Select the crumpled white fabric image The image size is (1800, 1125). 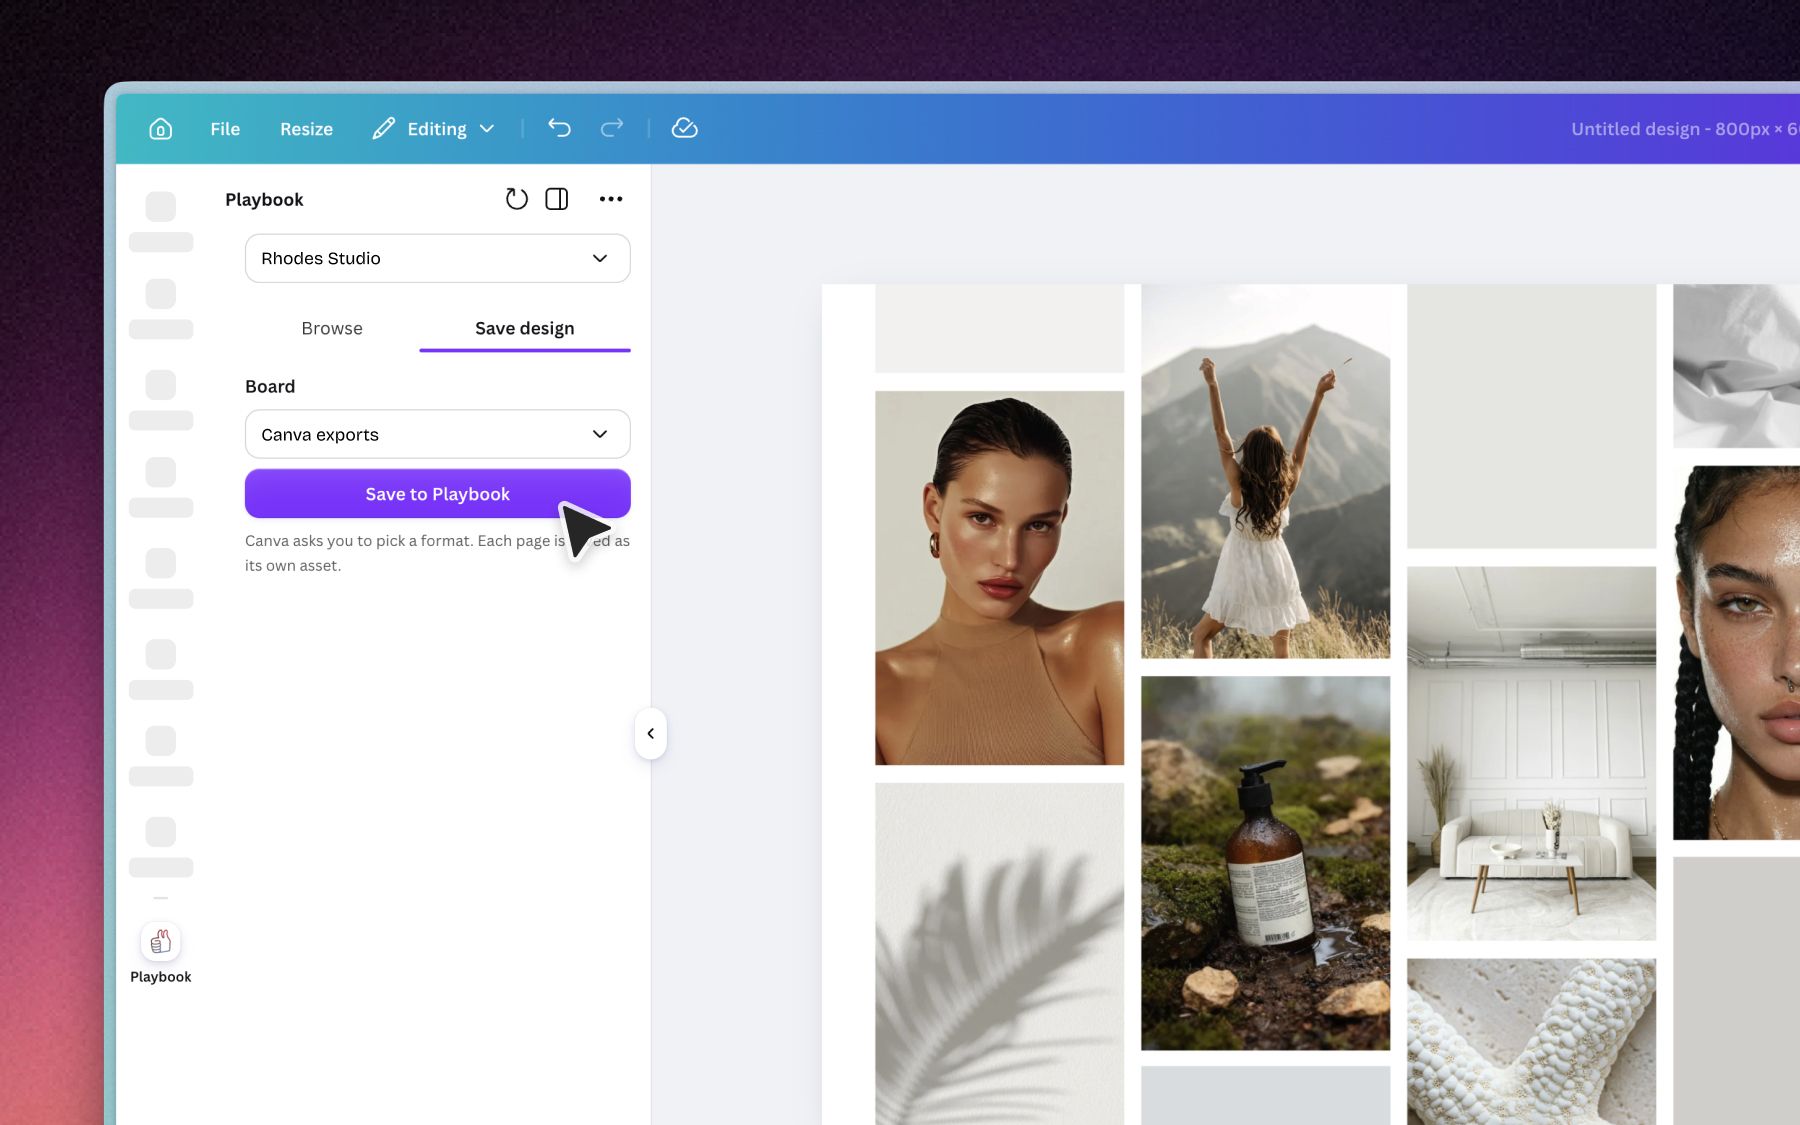pyautogui.click(x=1736, y=366)
